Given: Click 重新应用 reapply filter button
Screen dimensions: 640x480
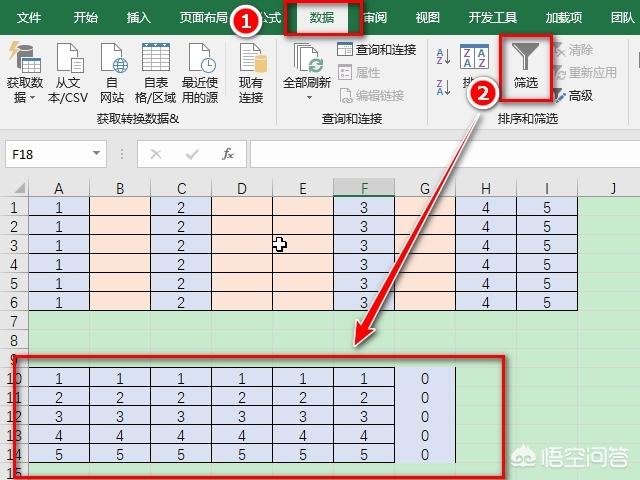Looking at the screenshot, I should tap(586, 73).
